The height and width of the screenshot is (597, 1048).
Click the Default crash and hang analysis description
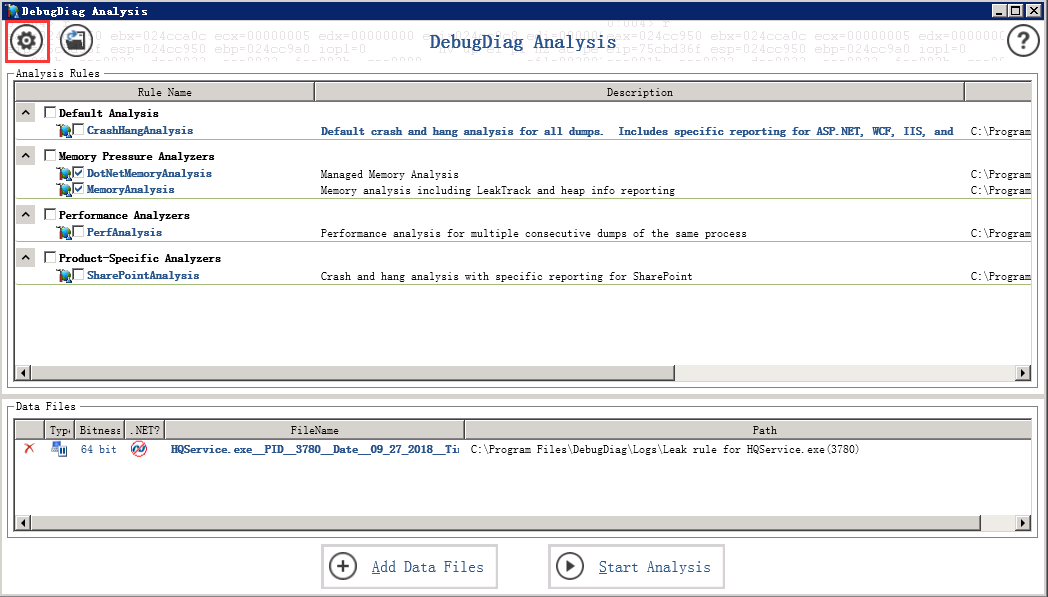[x=637, y=131]
